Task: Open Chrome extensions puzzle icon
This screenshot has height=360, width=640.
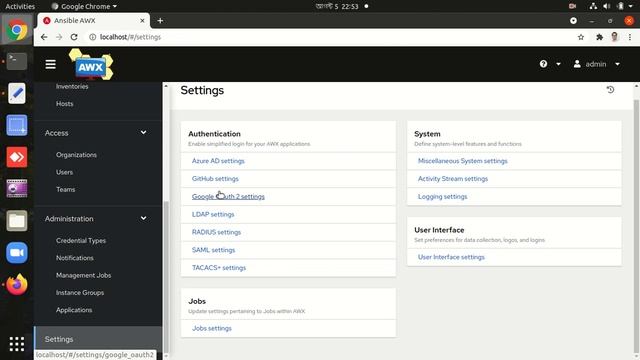Action: coord(599,37)
